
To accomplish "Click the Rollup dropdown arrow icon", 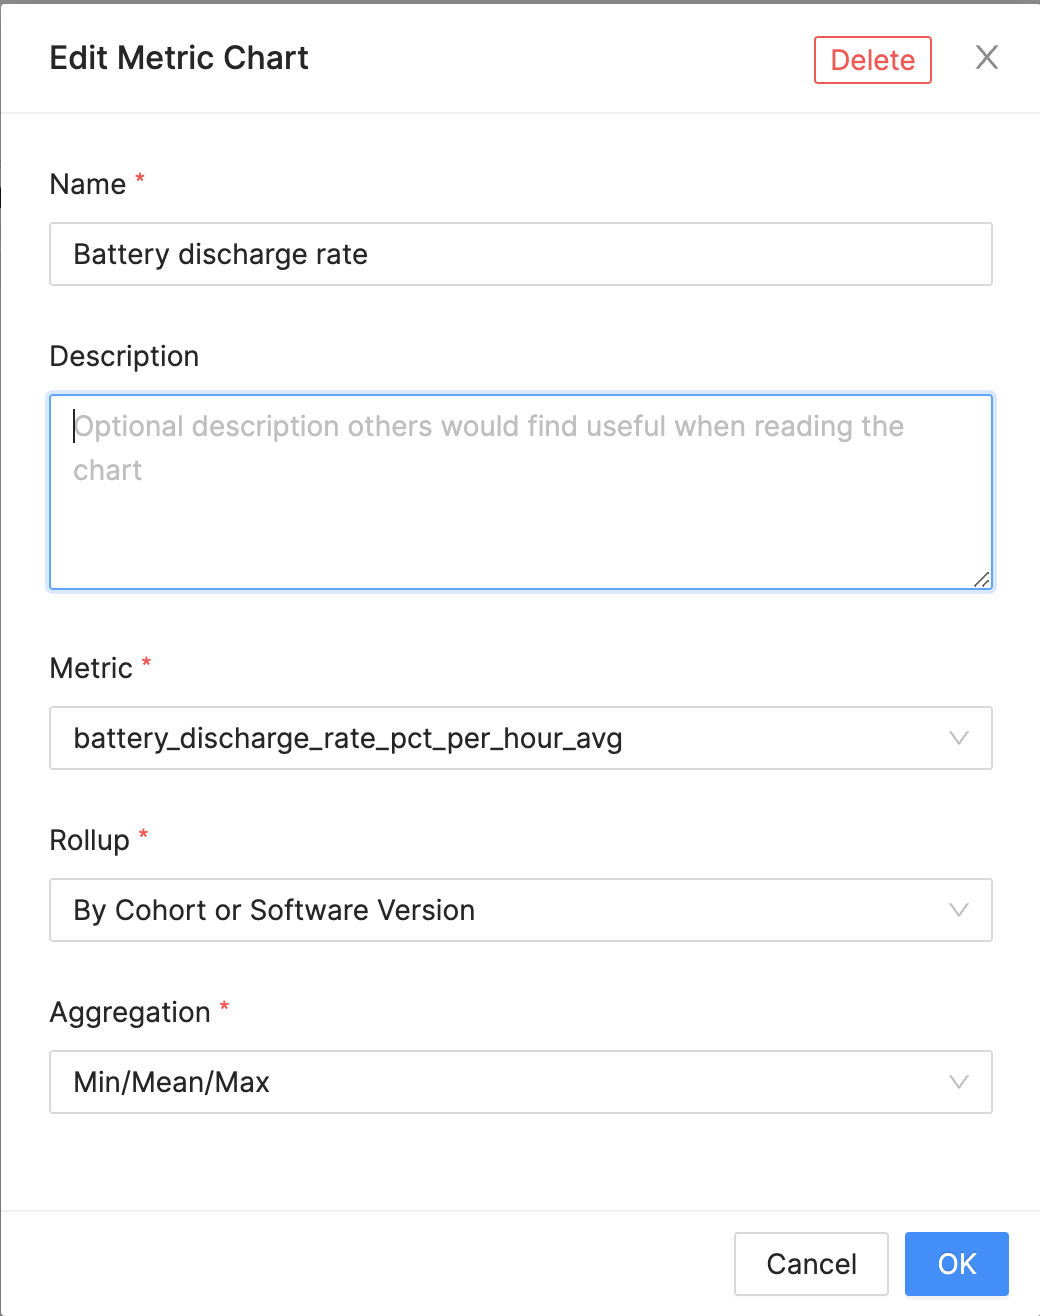I will point(959,910).
